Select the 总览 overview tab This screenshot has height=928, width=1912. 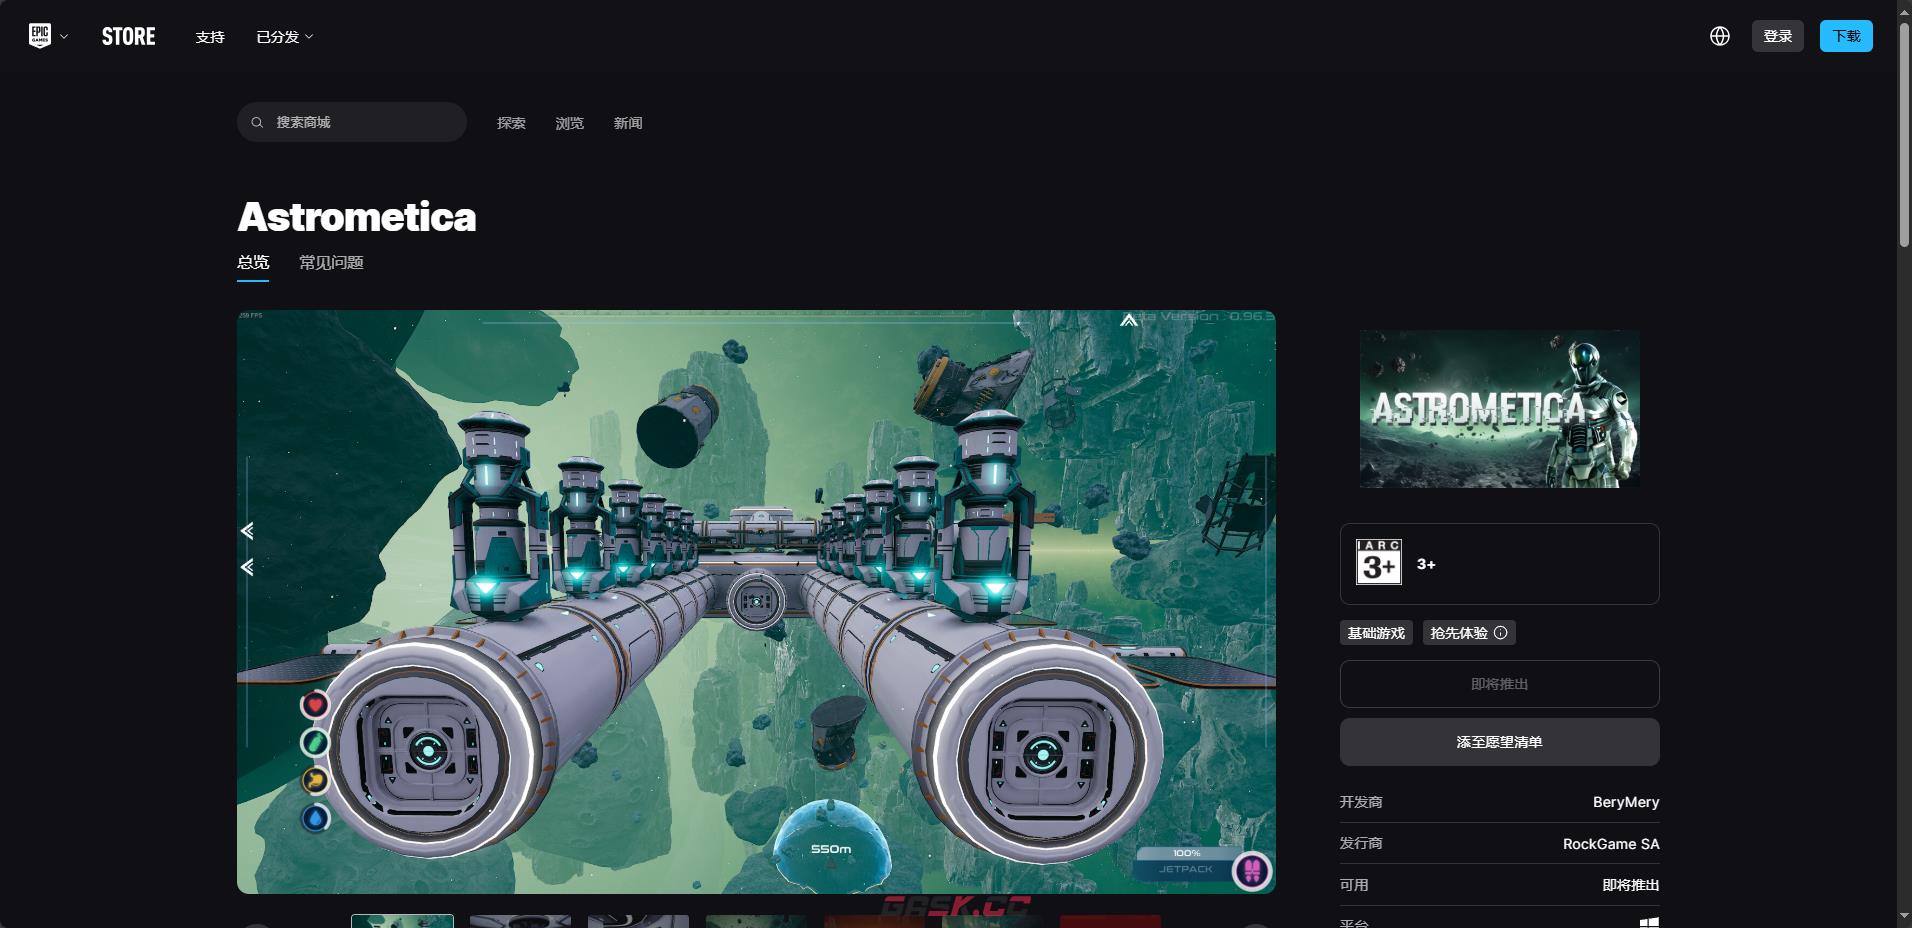[253, 263]
